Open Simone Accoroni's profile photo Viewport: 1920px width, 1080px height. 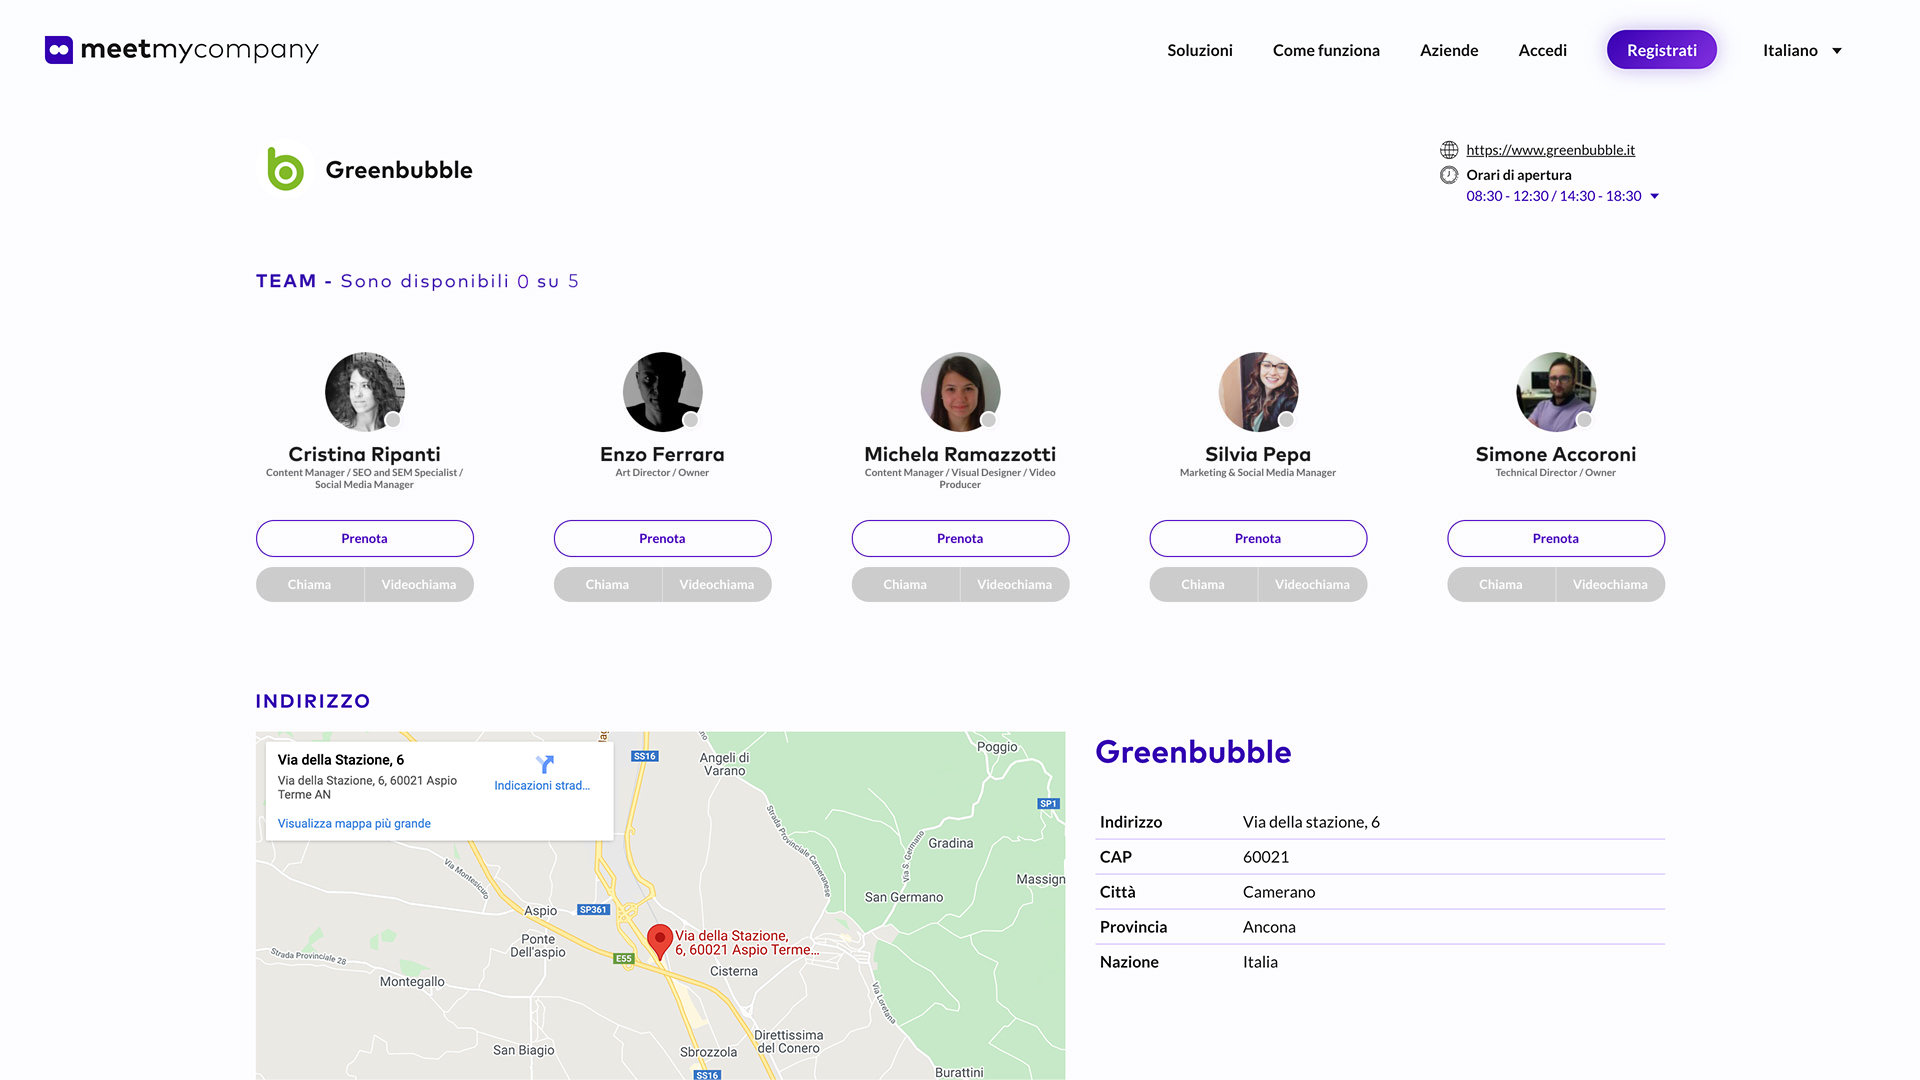(x=1557, y=392)
